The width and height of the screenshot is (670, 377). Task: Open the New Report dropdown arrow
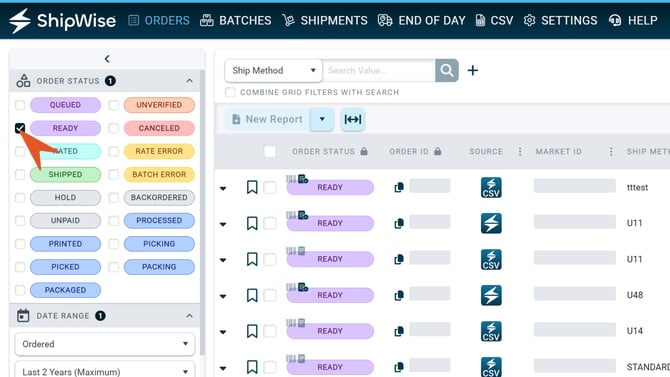322,119
